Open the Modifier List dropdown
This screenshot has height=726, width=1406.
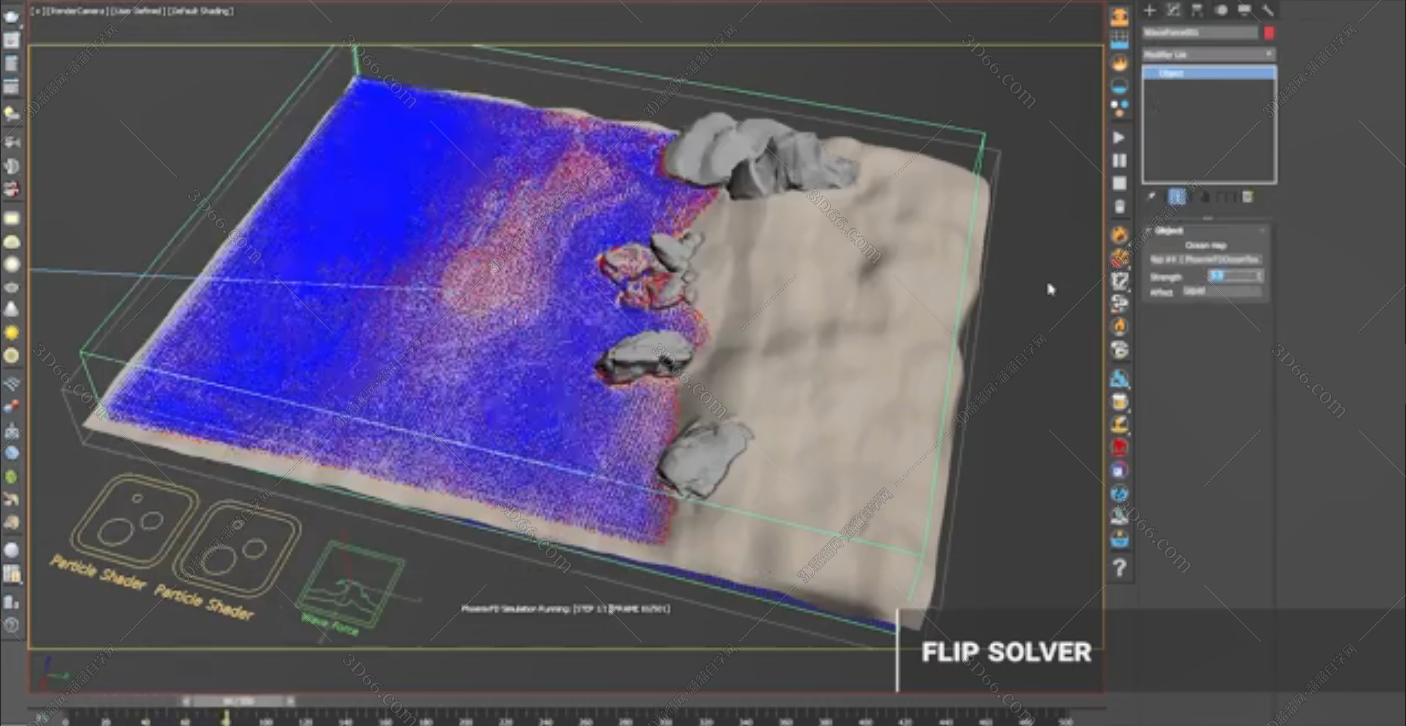click(x=1208, y=55)
